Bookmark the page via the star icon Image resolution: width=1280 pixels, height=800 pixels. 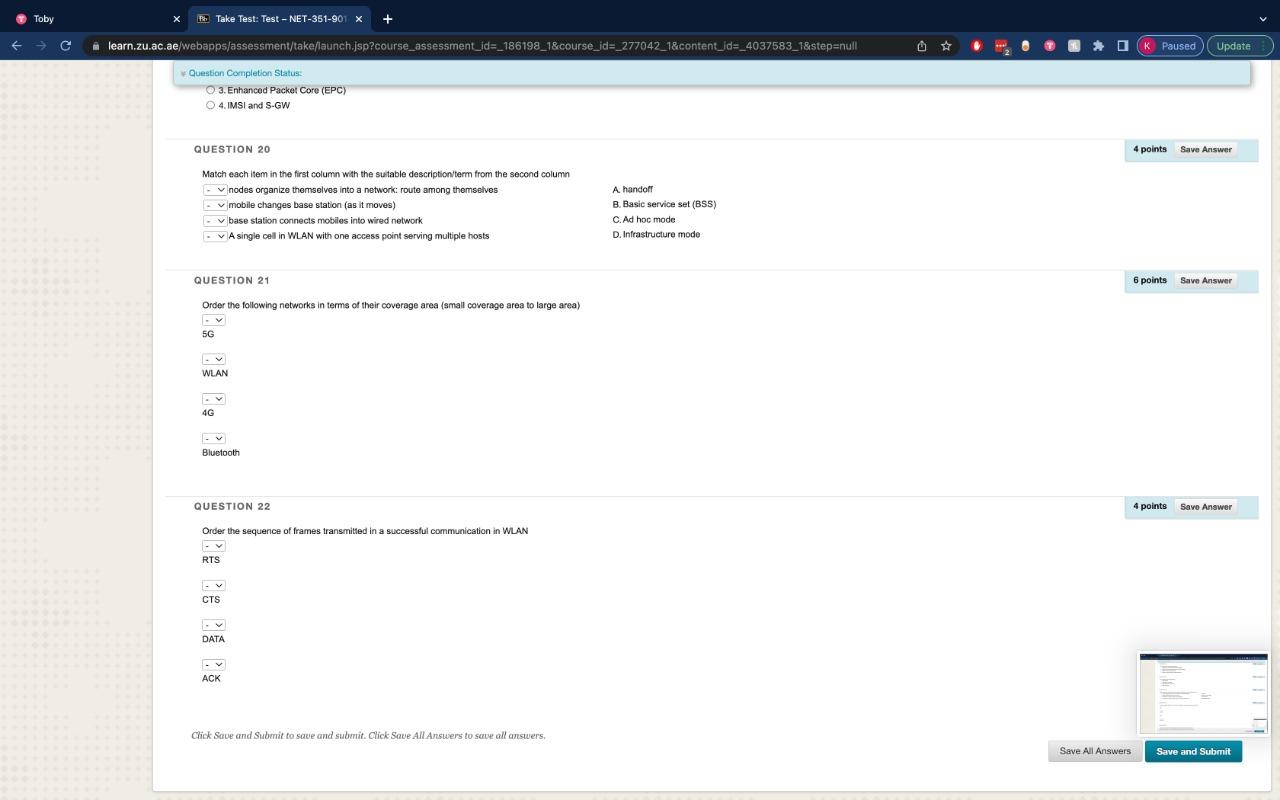(x=944, y=45)
